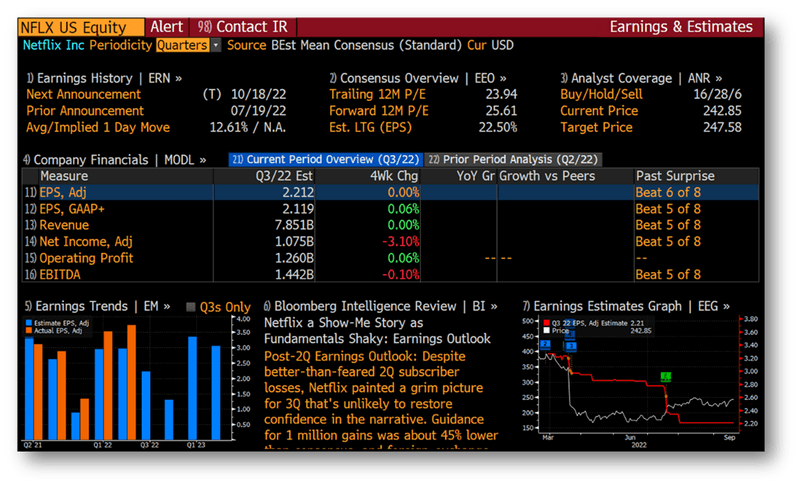
Task: Click the blue marker 3 on estimates graph
Action: (571, 346)
